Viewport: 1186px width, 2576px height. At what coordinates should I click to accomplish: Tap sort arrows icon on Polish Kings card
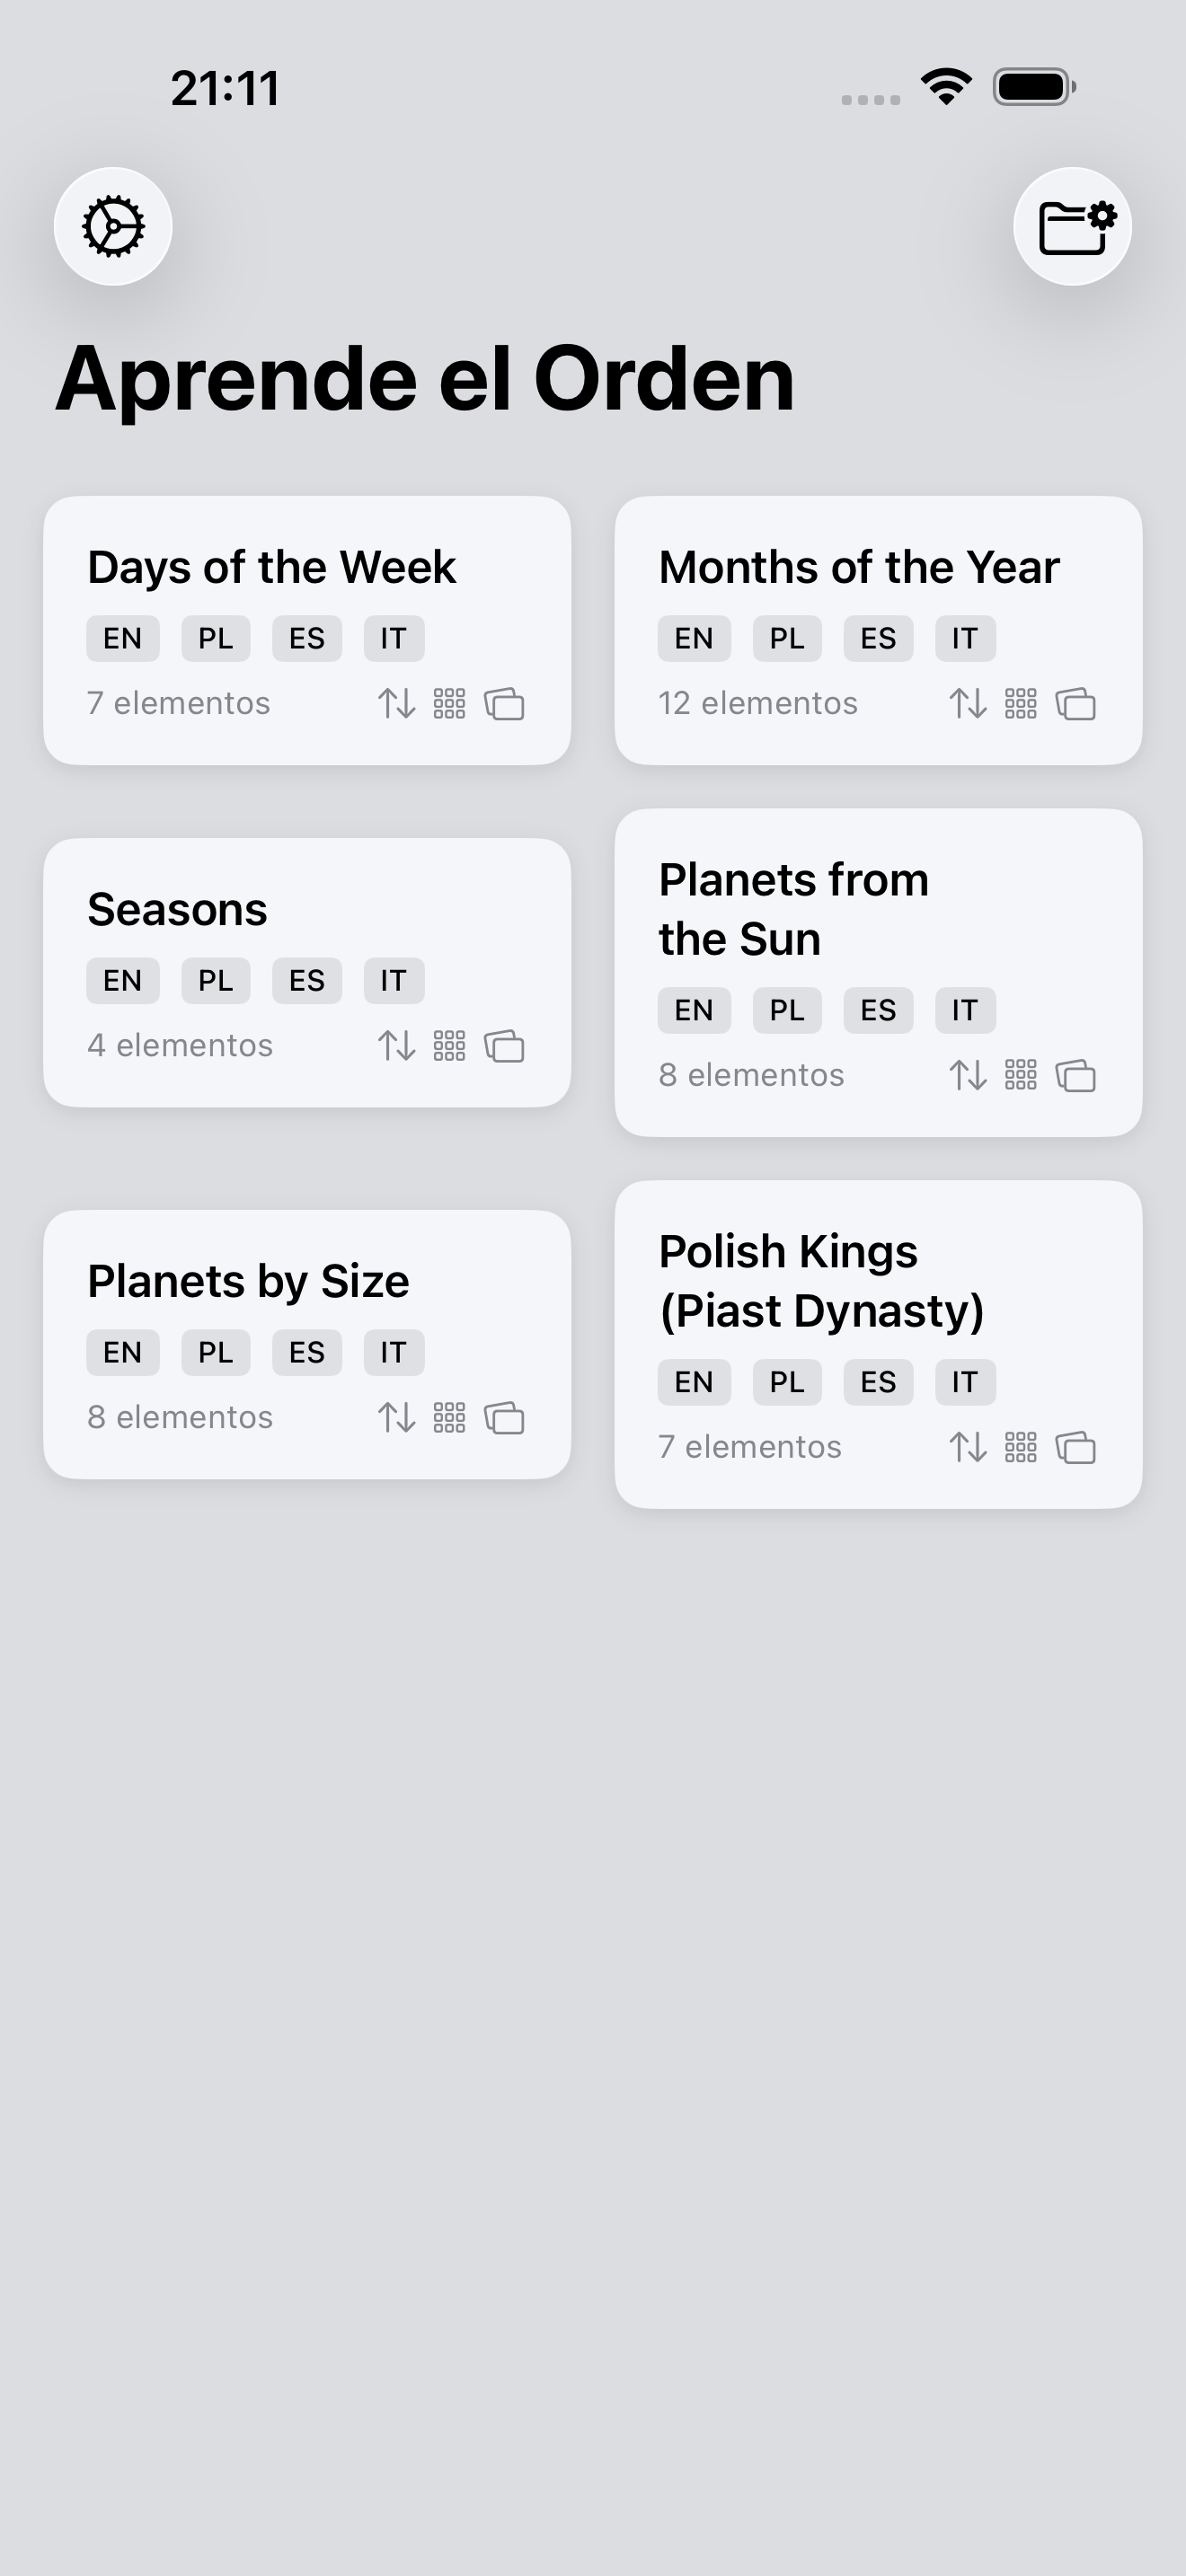[968, 1448]
